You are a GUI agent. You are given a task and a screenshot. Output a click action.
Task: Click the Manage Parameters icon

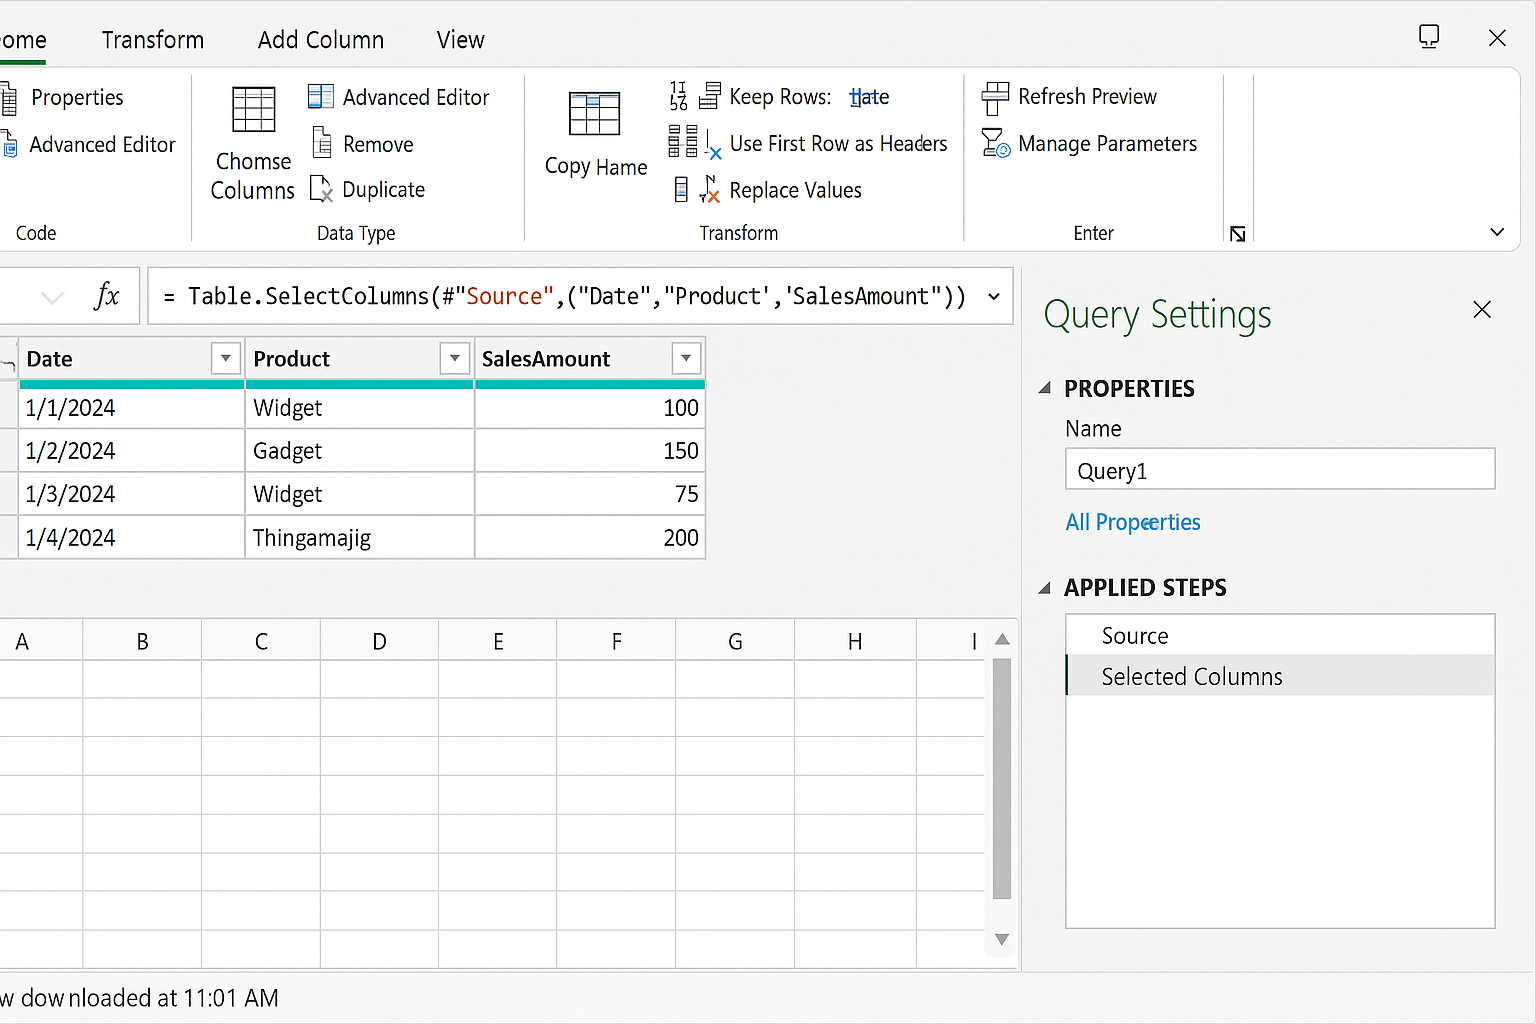[996, 144]
